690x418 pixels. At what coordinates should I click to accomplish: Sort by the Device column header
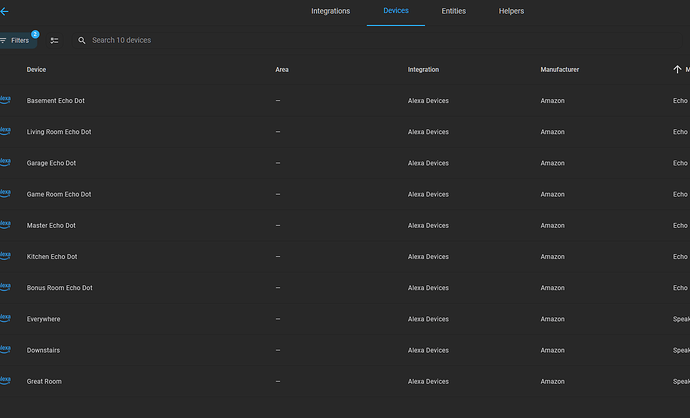pyautogui.click(x=36, y=70)
